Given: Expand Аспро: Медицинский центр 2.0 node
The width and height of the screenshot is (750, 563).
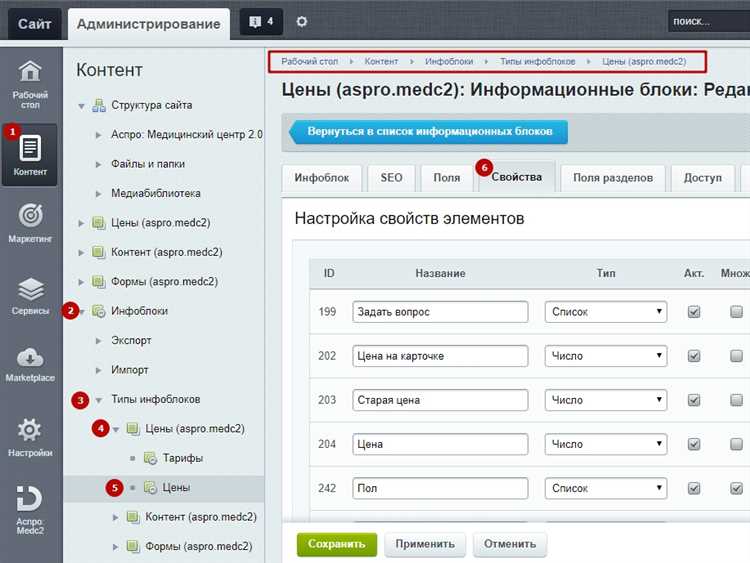Looking at the screenshot, I should click(x=99, y=135).
